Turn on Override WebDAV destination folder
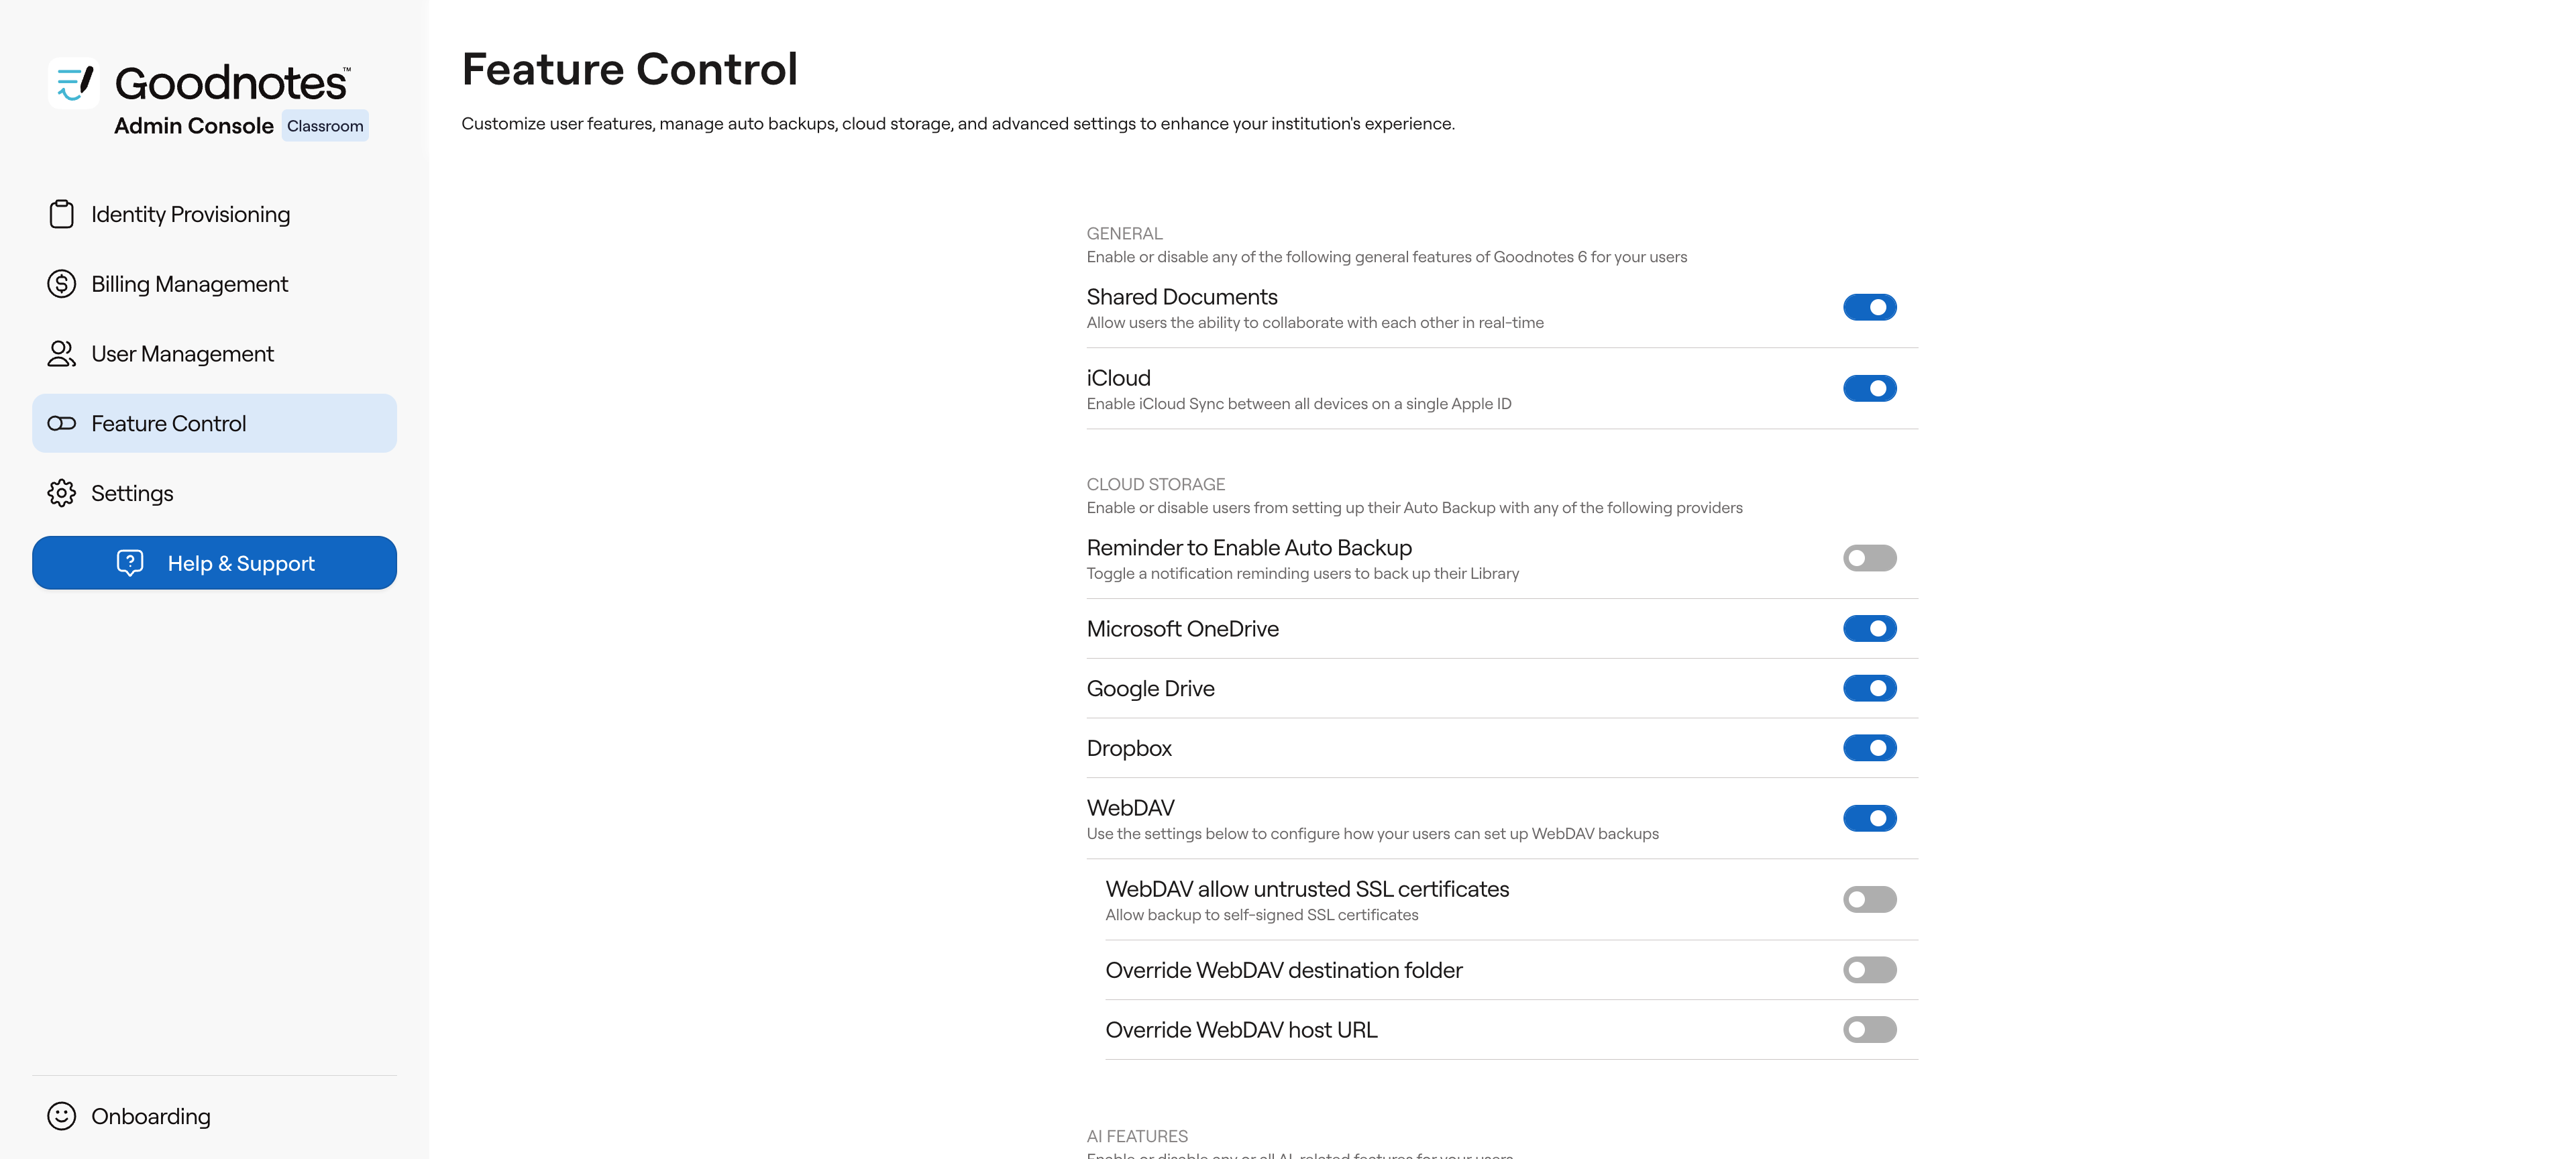The height and width of the screenshot is (1159, 2576). pyautogui.click(x=1869, y=970)
